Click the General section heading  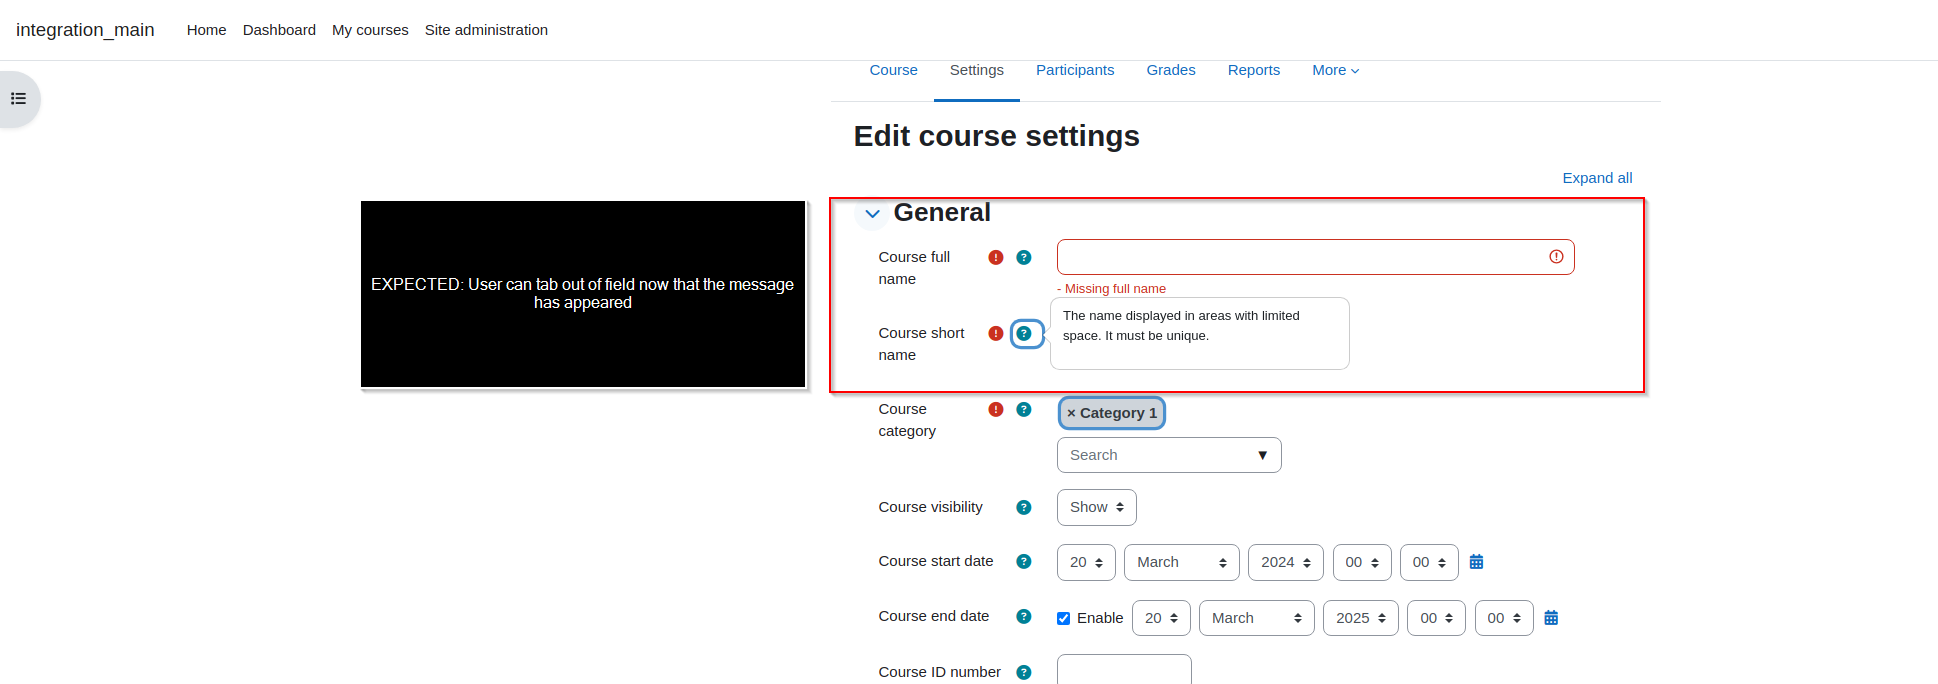[942, 213]
